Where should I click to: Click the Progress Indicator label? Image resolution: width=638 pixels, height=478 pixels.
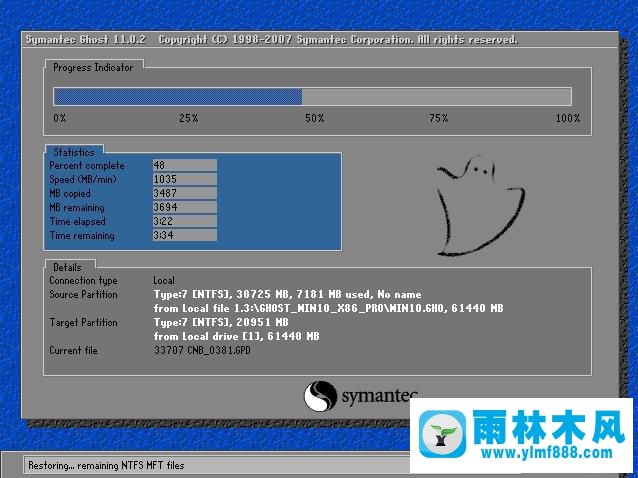(x=93, y=68)
